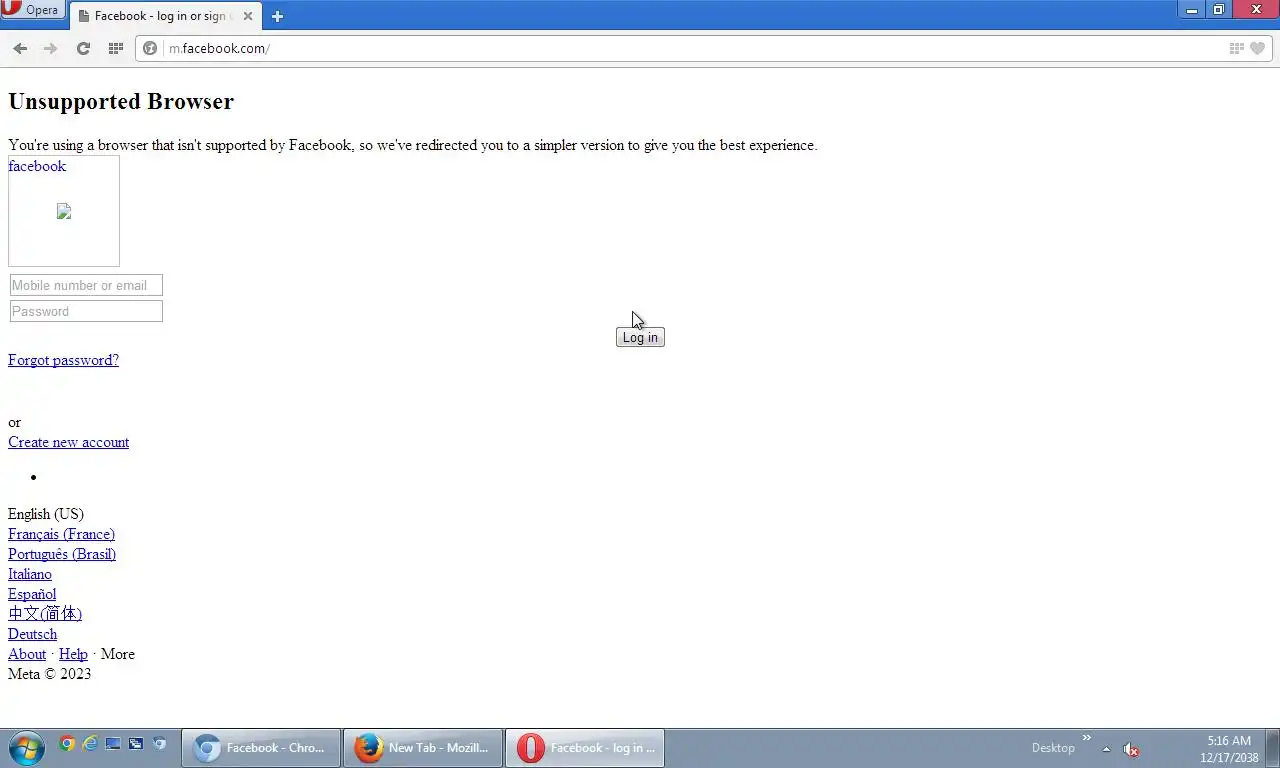
Task: Restore down the Opera window
Action: [x=1219, y=10]
